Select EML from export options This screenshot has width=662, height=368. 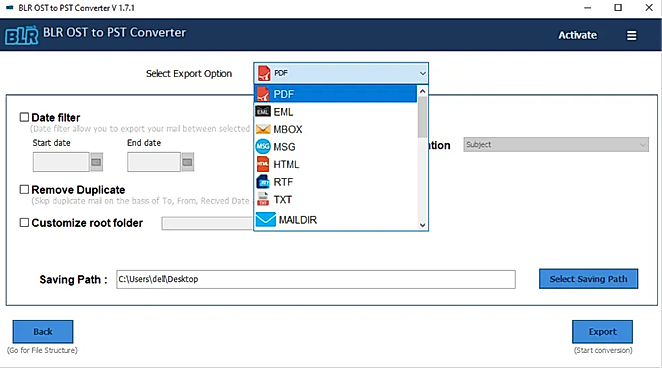pyautogui.click(x=336, y=112)
